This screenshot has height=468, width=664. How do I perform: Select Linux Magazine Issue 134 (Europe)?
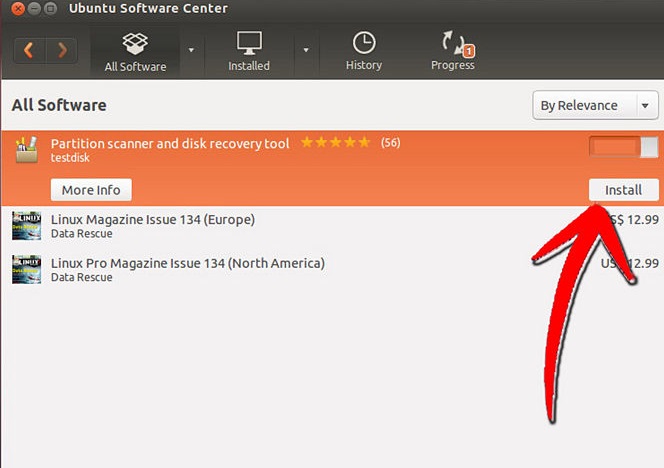click(x=332, y=226)
